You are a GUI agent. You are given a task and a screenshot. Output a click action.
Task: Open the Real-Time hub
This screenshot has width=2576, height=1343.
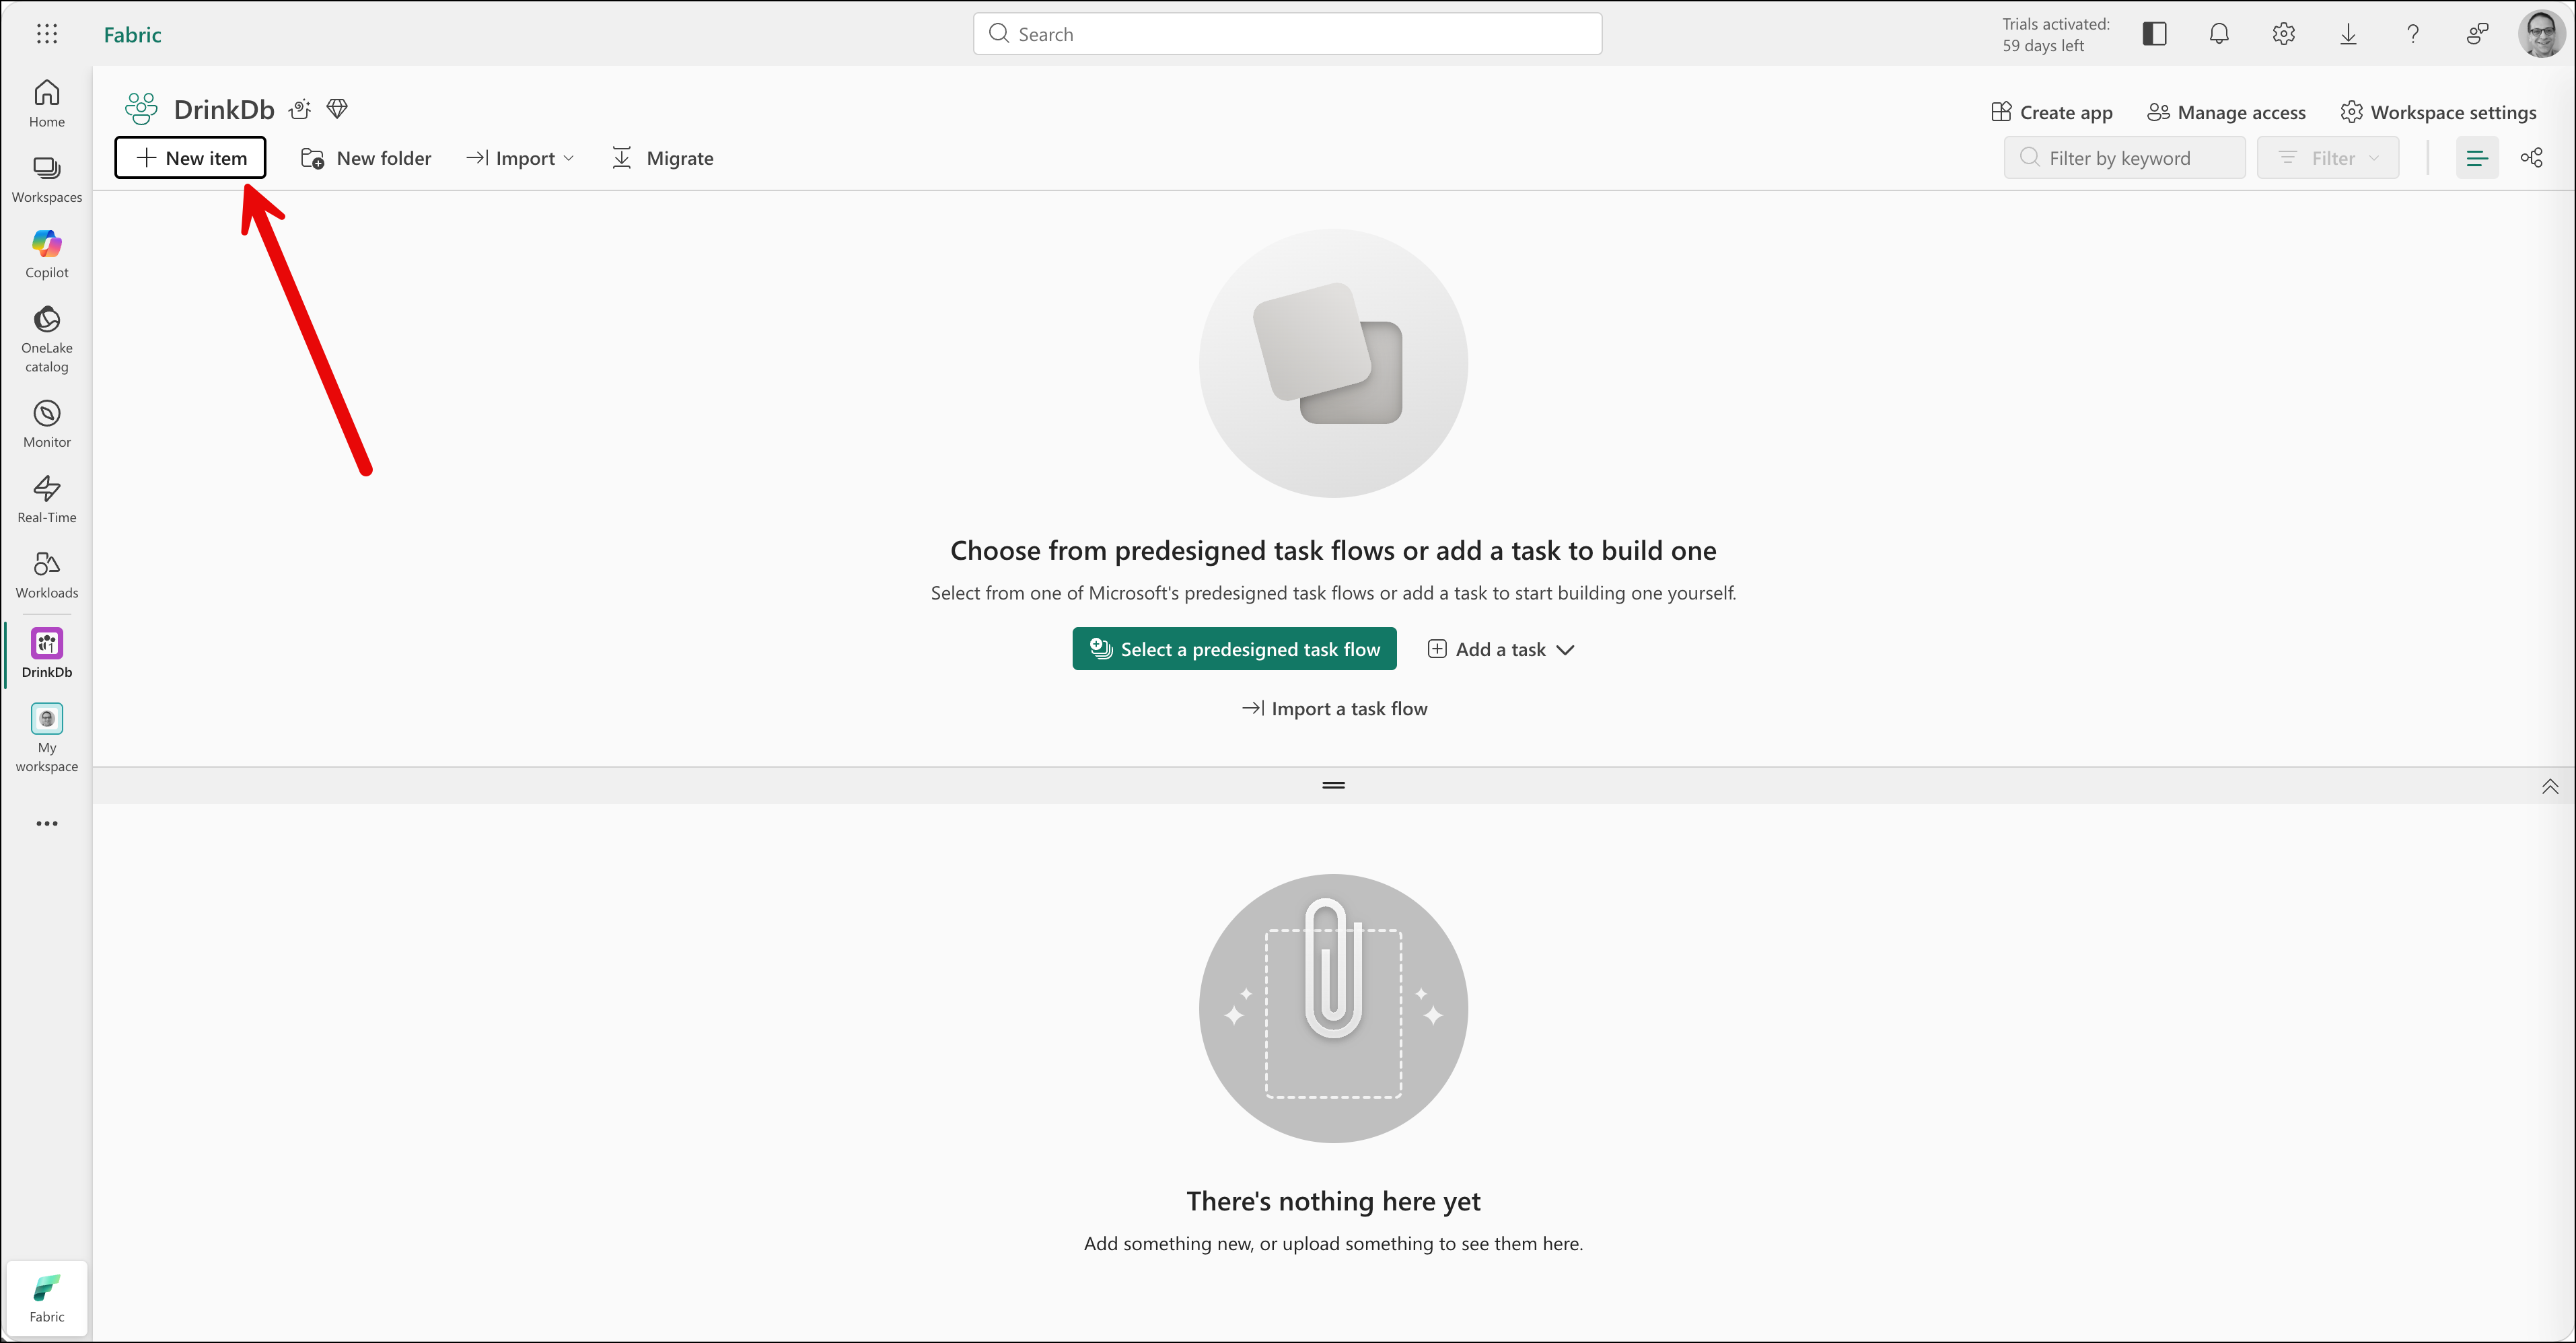[x=47, y=500]
